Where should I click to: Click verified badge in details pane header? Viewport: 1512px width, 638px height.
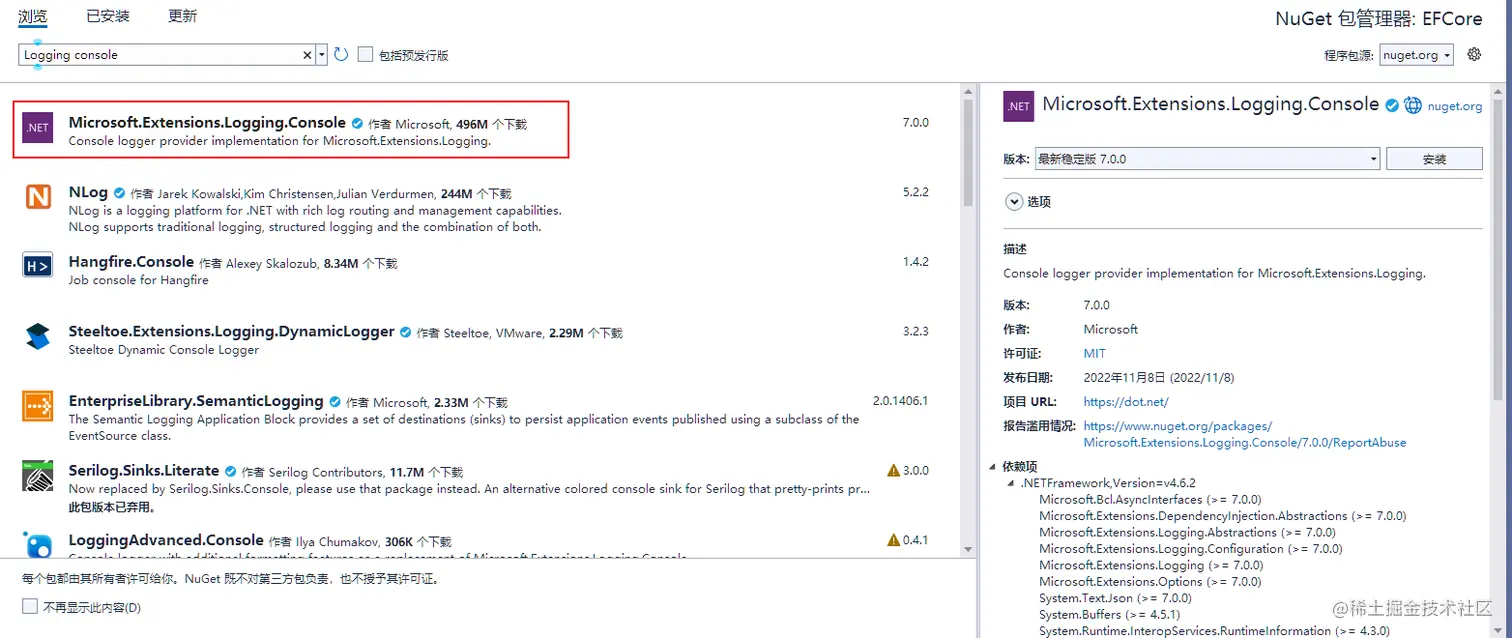tap(1392, 105)
